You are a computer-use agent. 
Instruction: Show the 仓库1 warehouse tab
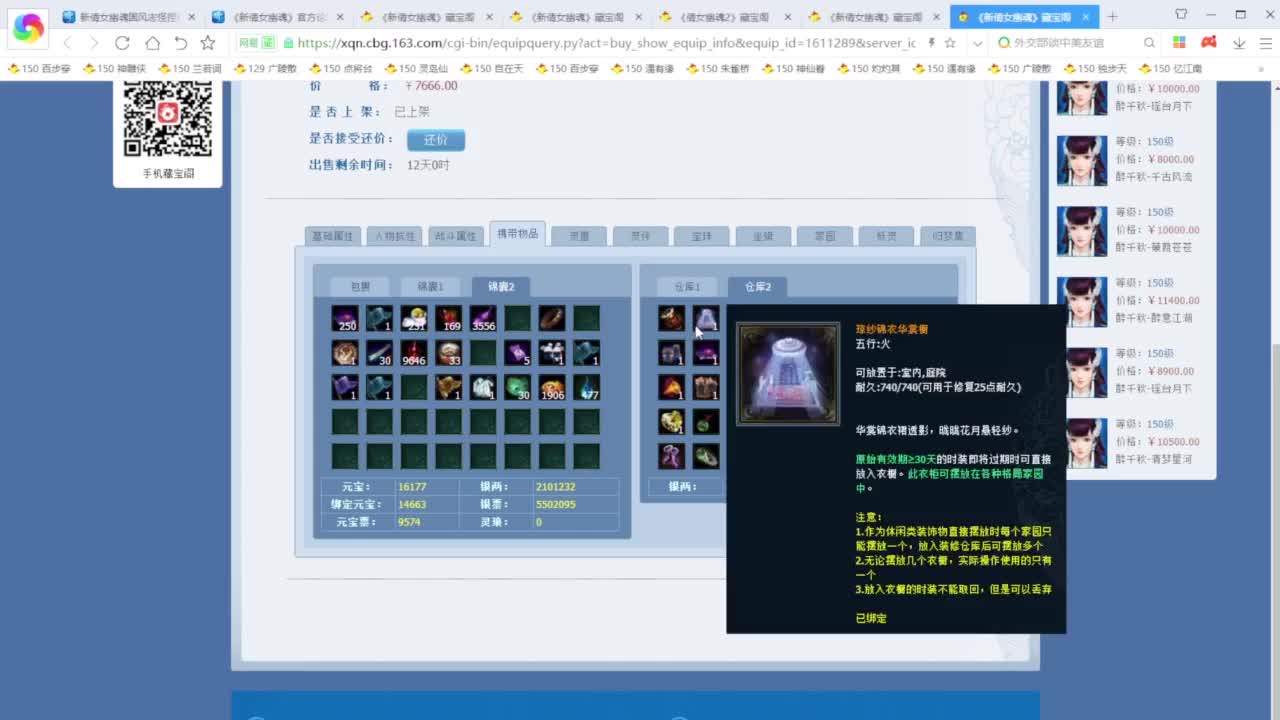[687, 287]
